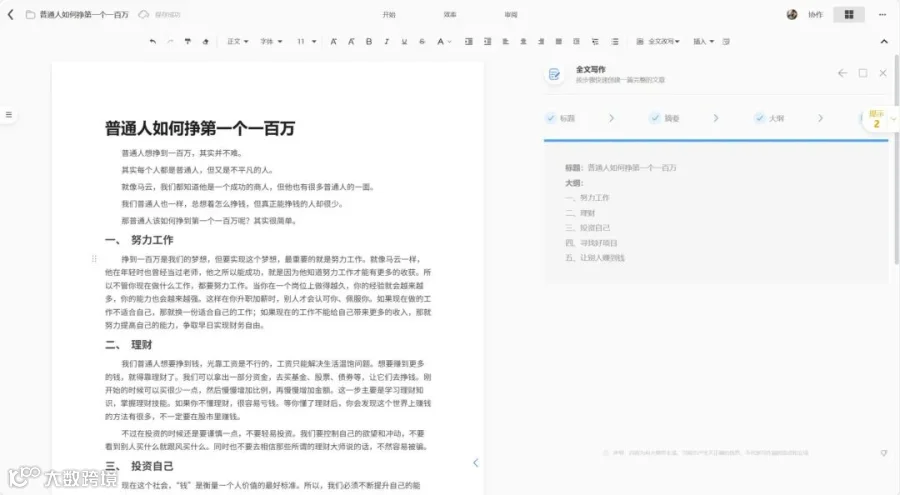
Task: Click the drag handle beside 努力工作 paragraph
Action: click(x=94, y=259)
